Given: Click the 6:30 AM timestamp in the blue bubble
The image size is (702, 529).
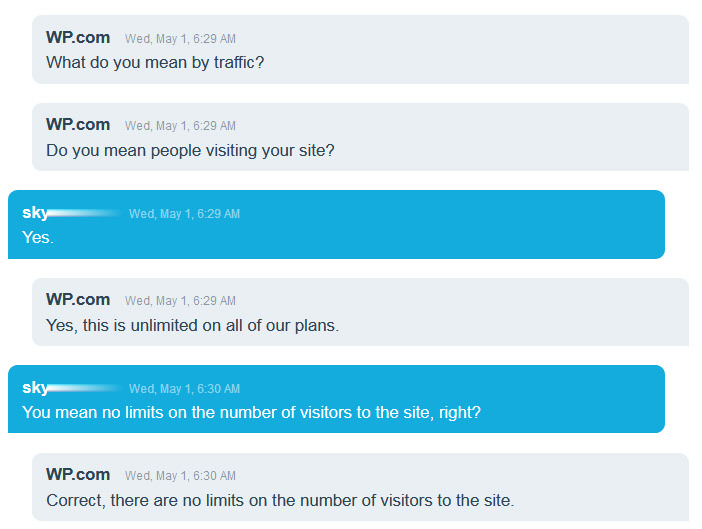Looking at the screenshot, I should click(x=184, y=389).
